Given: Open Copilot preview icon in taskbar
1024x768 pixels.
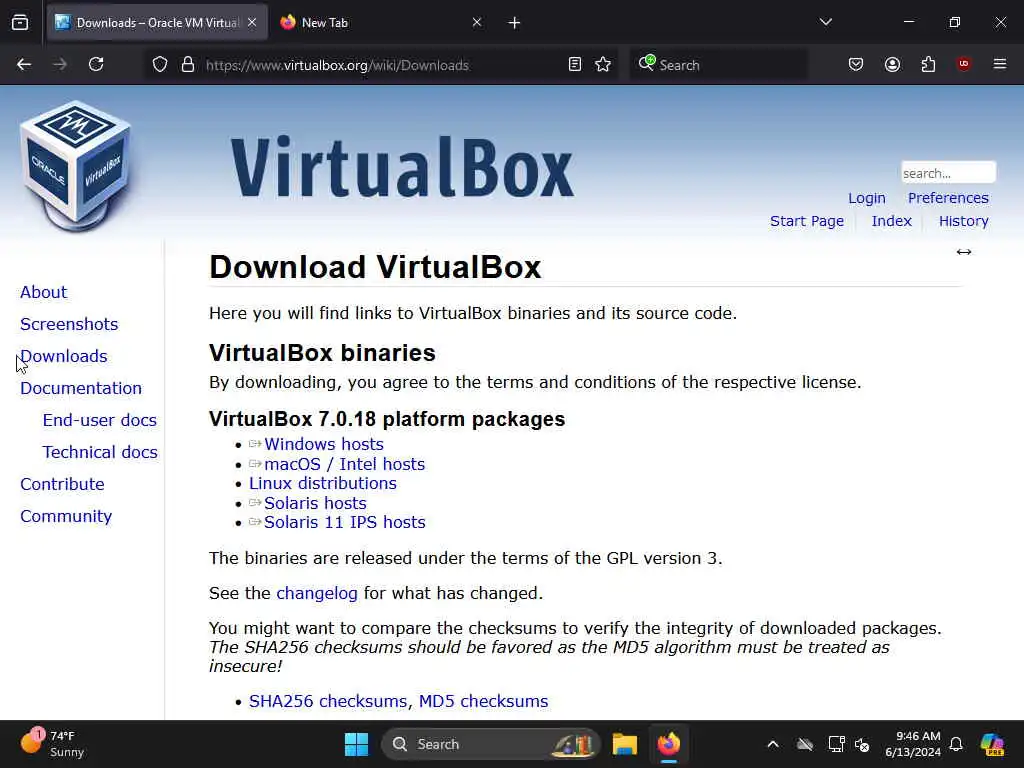Looking at the screenshot, I should point(993,744).
